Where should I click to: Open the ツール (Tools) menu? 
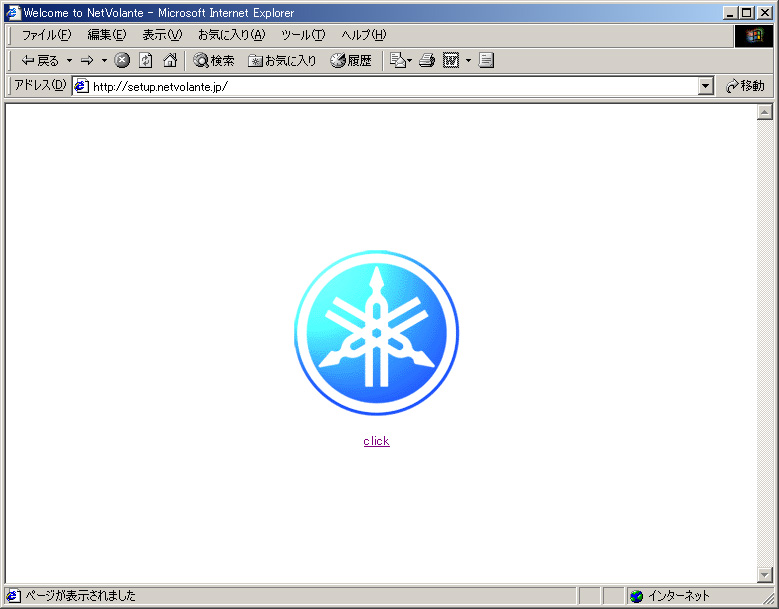(302, 35)
